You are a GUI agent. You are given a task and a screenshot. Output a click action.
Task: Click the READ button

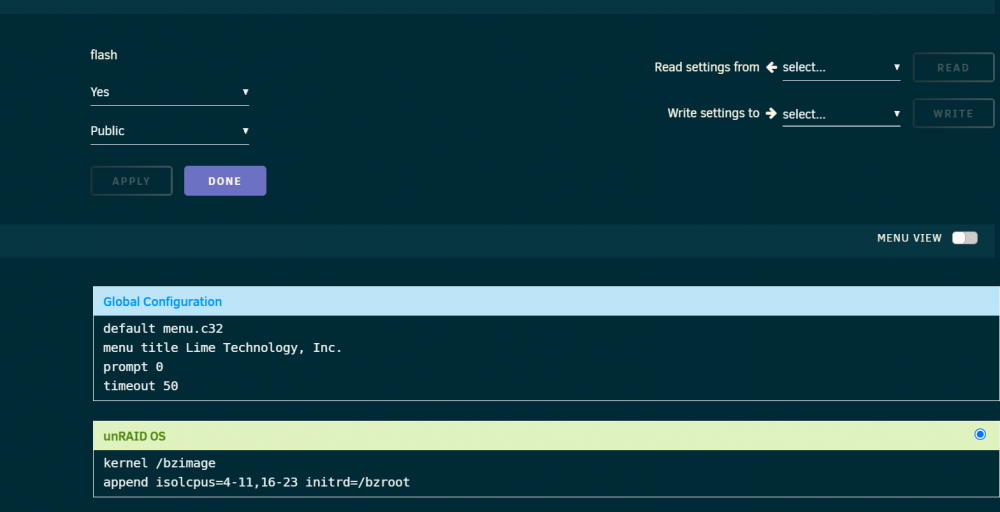click(x=953, y=68)
